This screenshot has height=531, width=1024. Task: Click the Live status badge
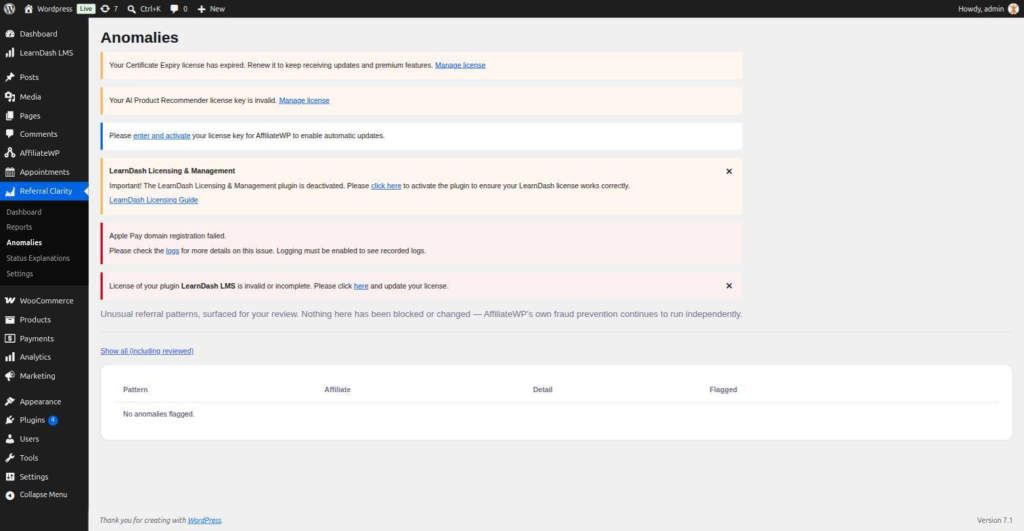86,9
